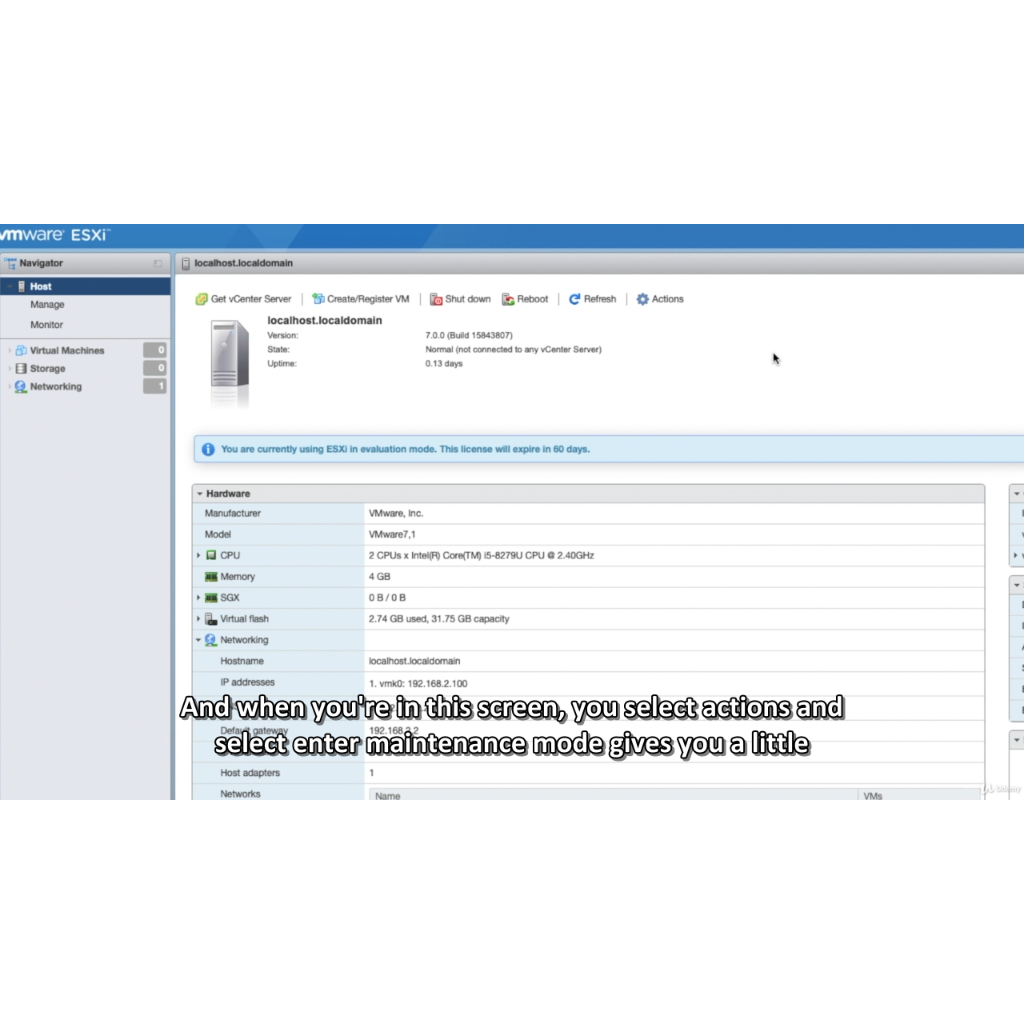The height and width of the screenshot is (1024, 1024).
Task: Expand the SGX row in Hardware
Action: click(x=199, y=598)
